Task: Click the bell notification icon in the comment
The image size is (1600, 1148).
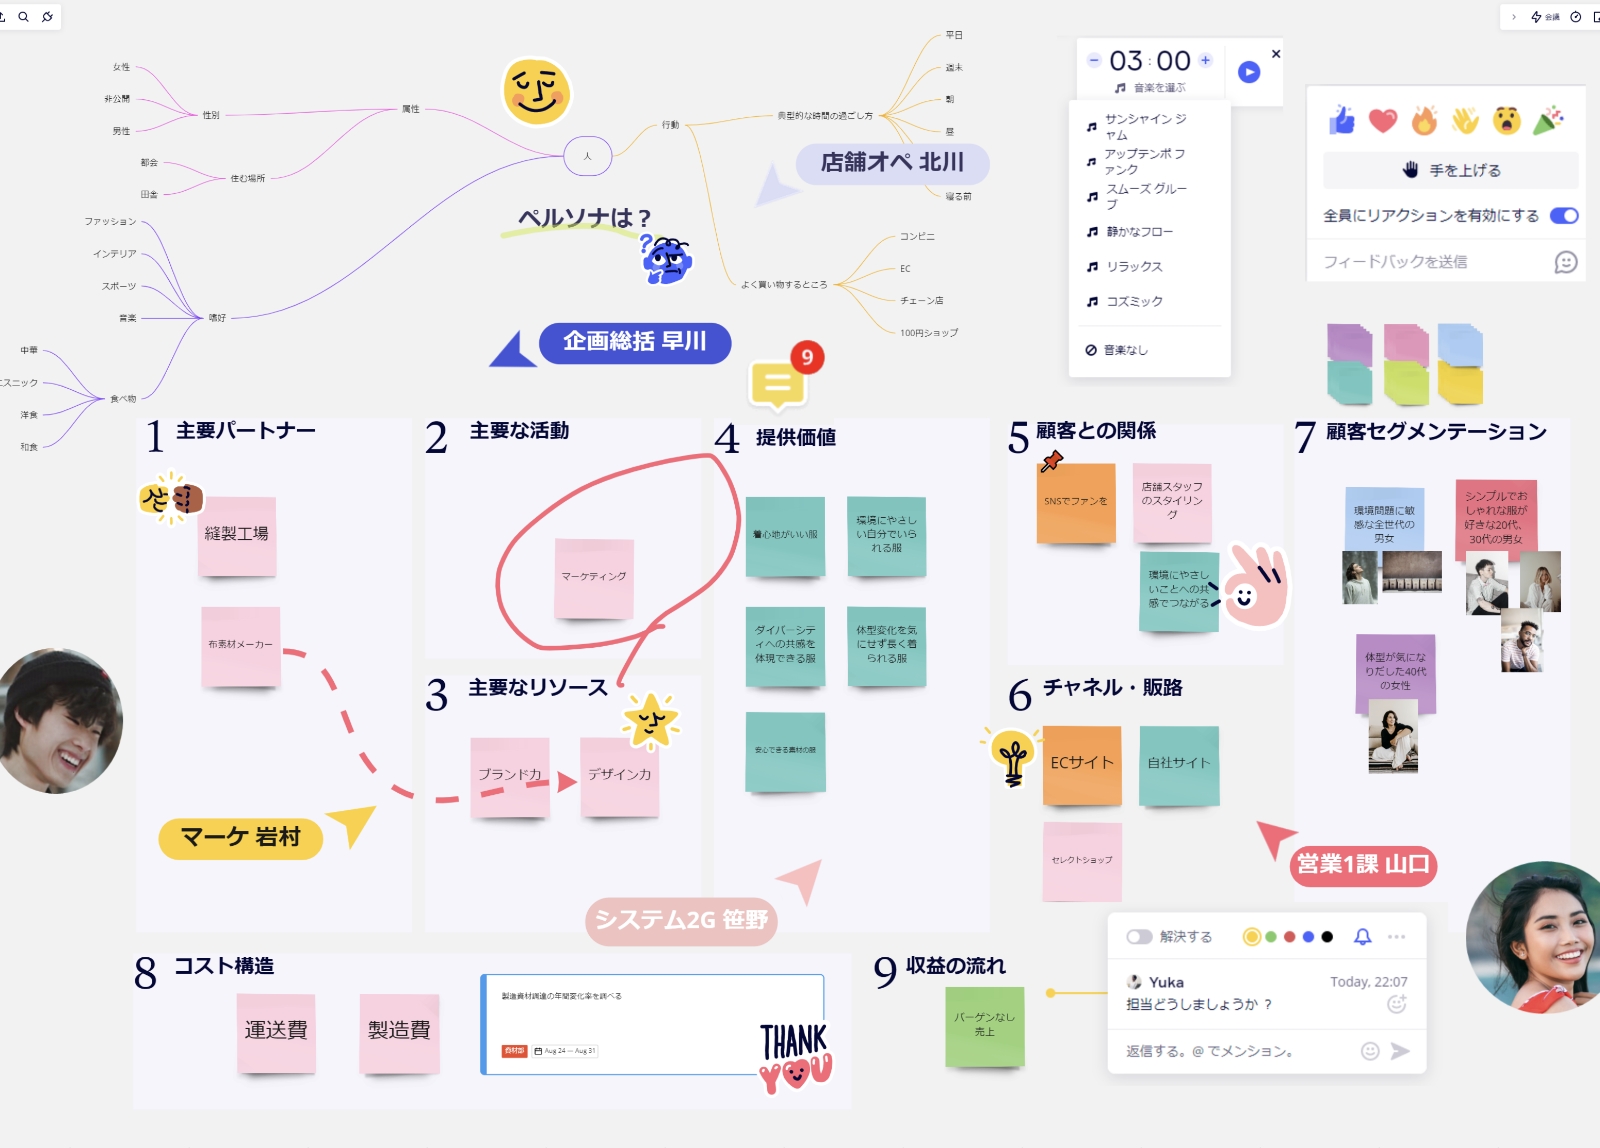Action: (x=1362, y=937)
